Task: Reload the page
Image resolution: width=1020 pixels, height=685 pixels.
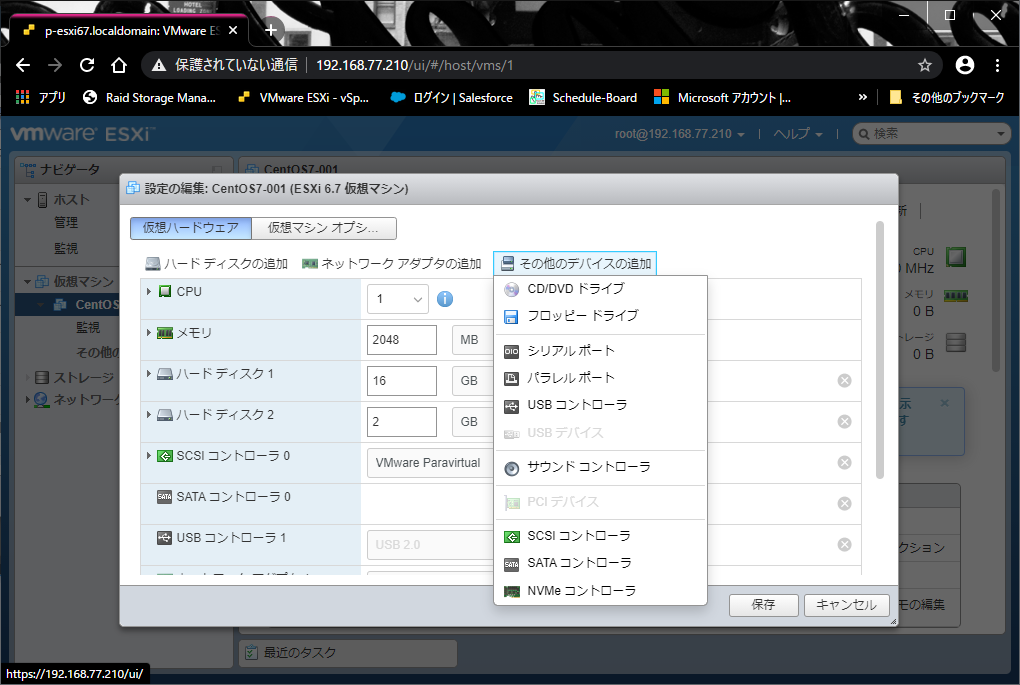Action: [87, 65]
